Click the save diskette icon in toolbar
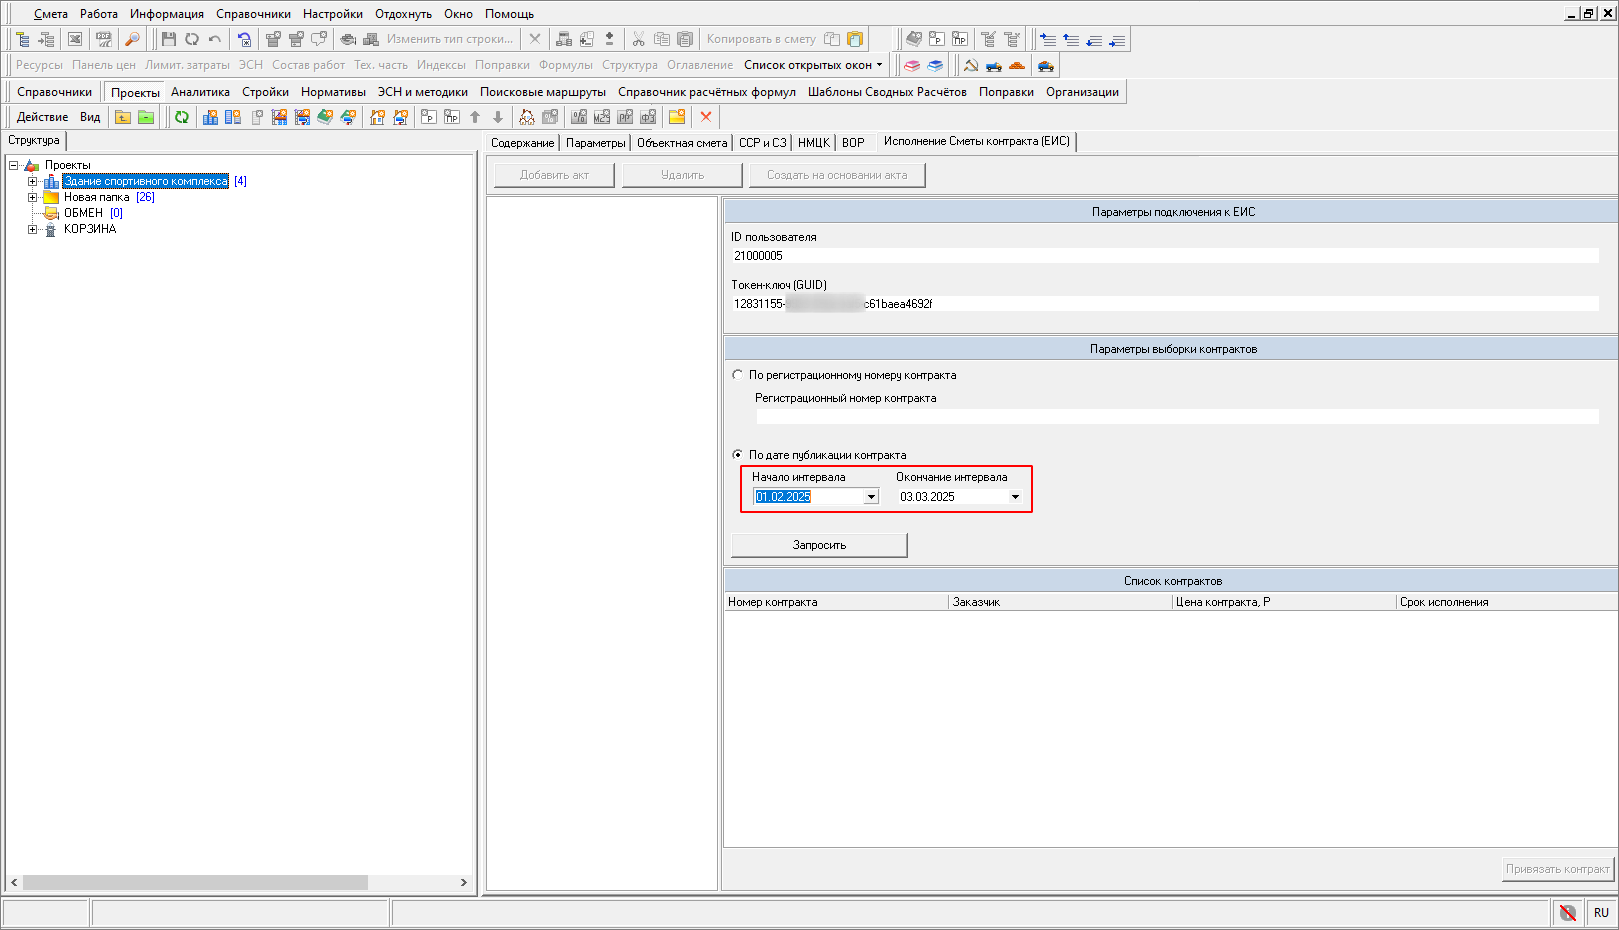1619x930 pixels. pos(168,39)
